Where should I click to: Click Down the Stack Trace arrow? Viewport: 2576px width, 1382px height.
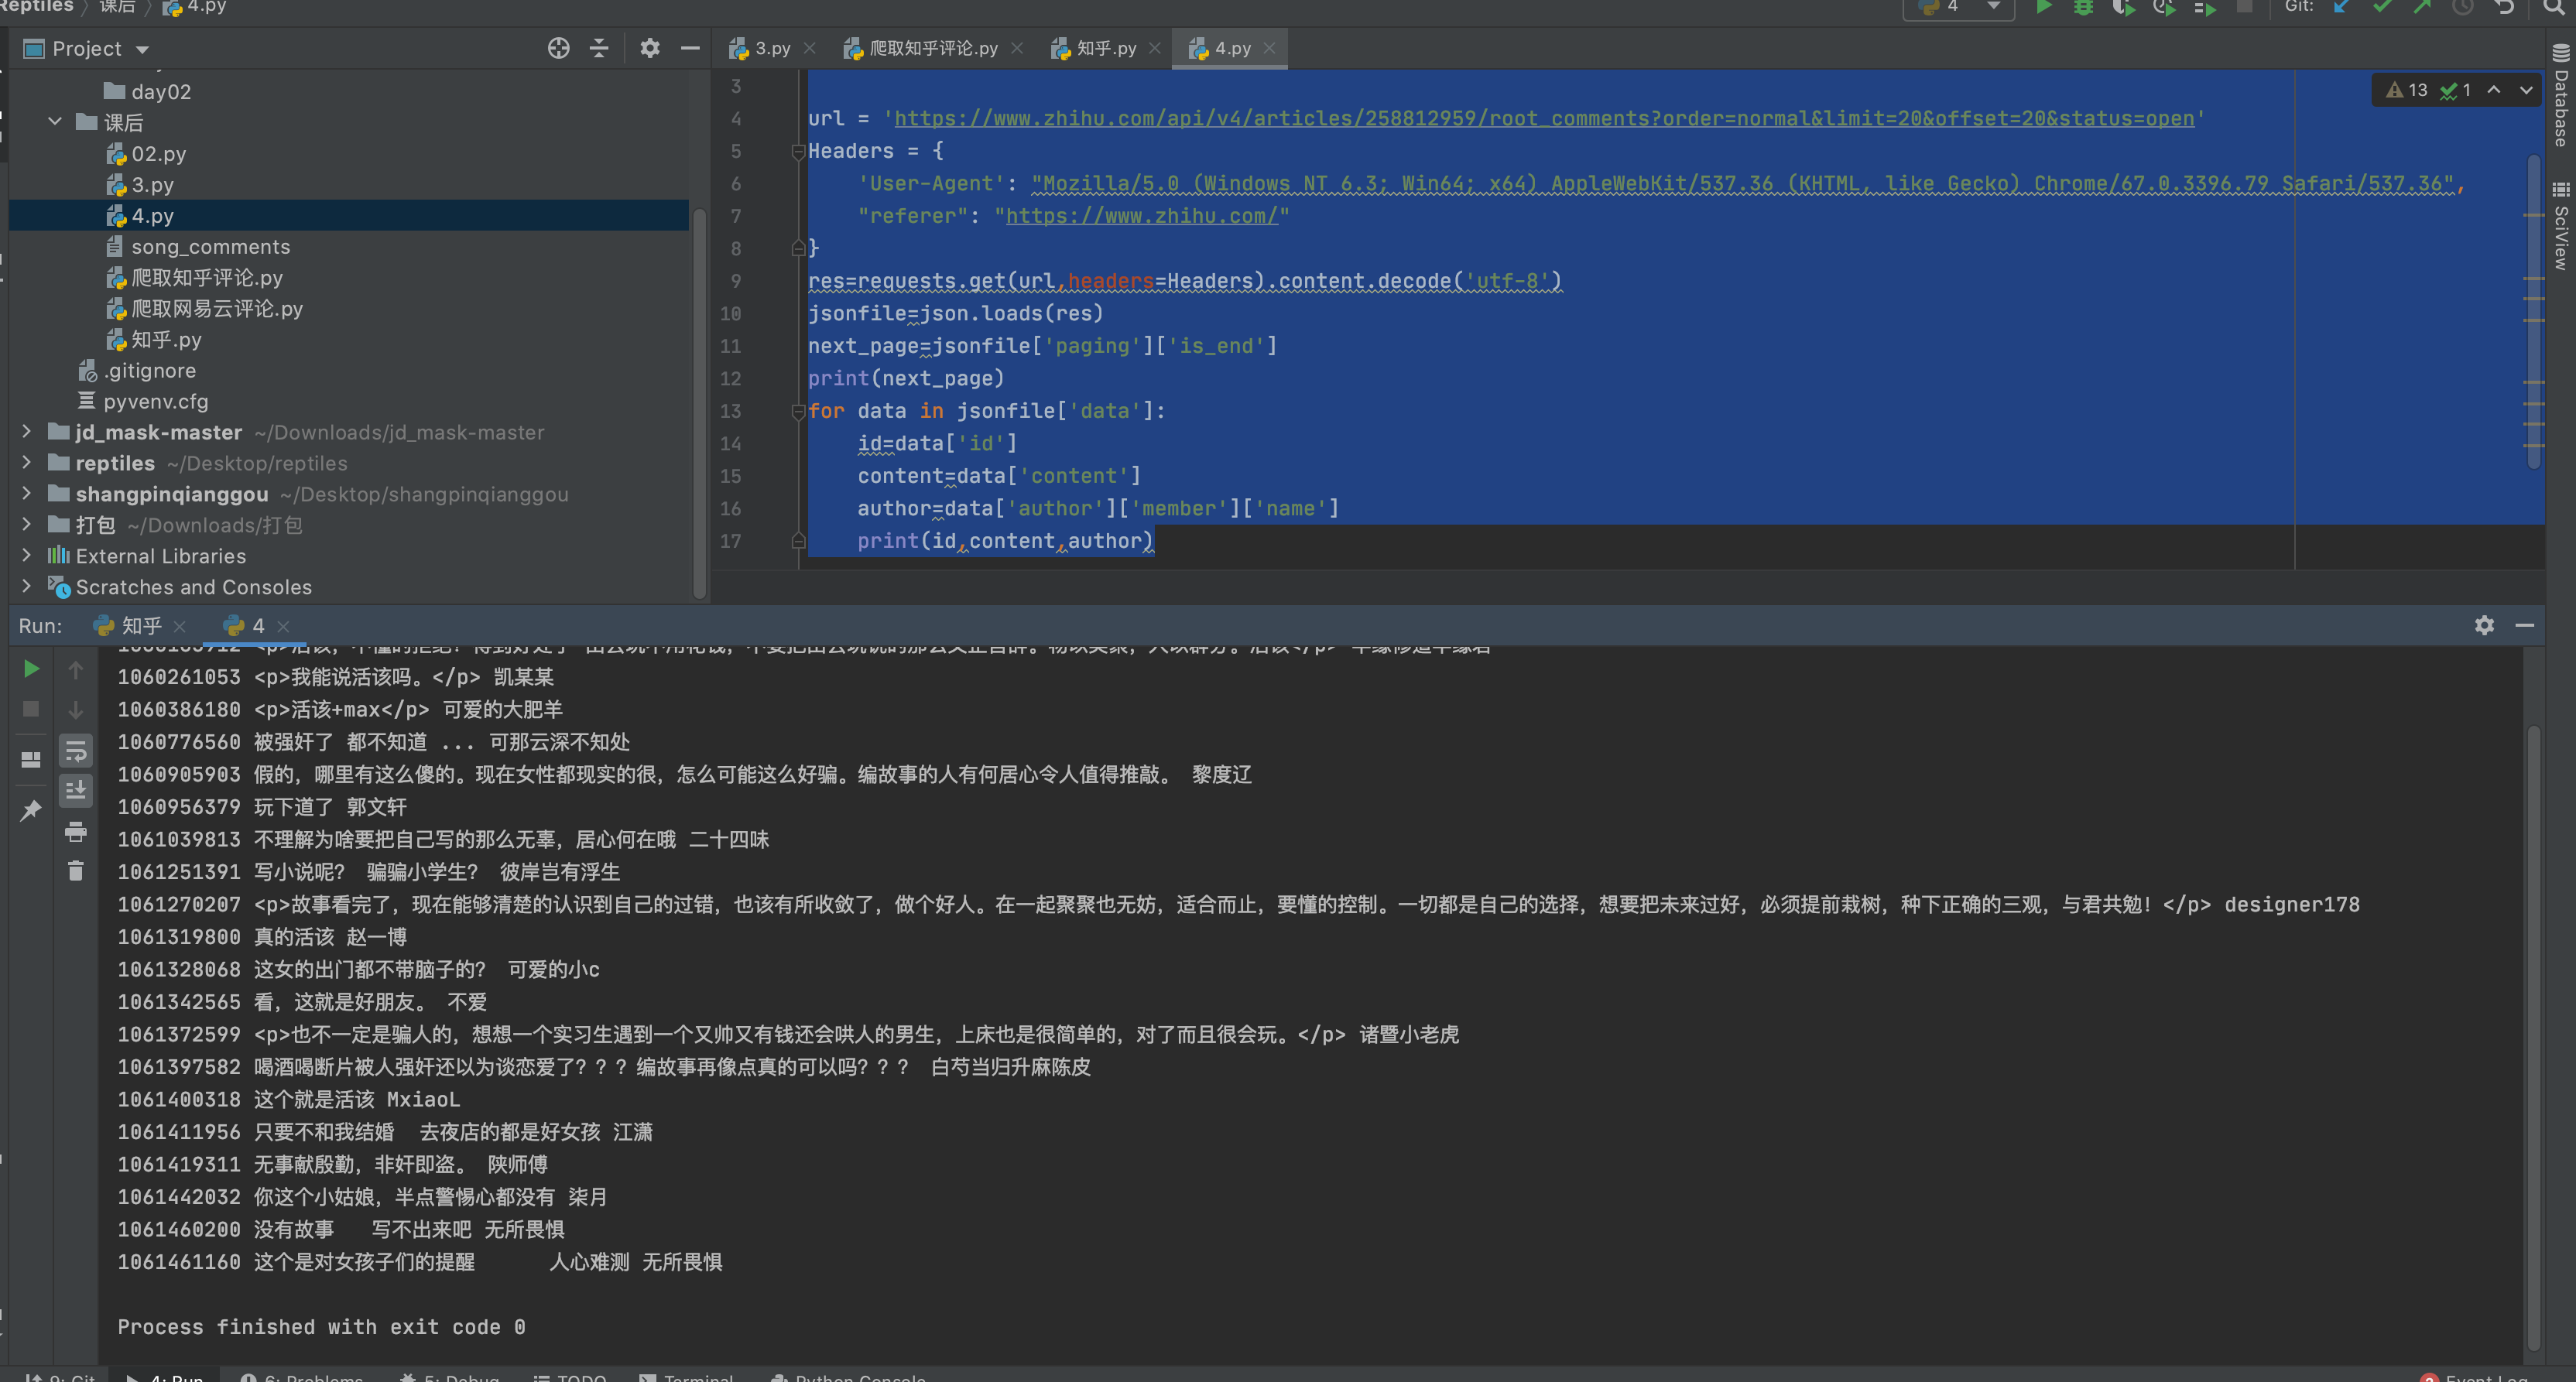click(x=76, y=709)
